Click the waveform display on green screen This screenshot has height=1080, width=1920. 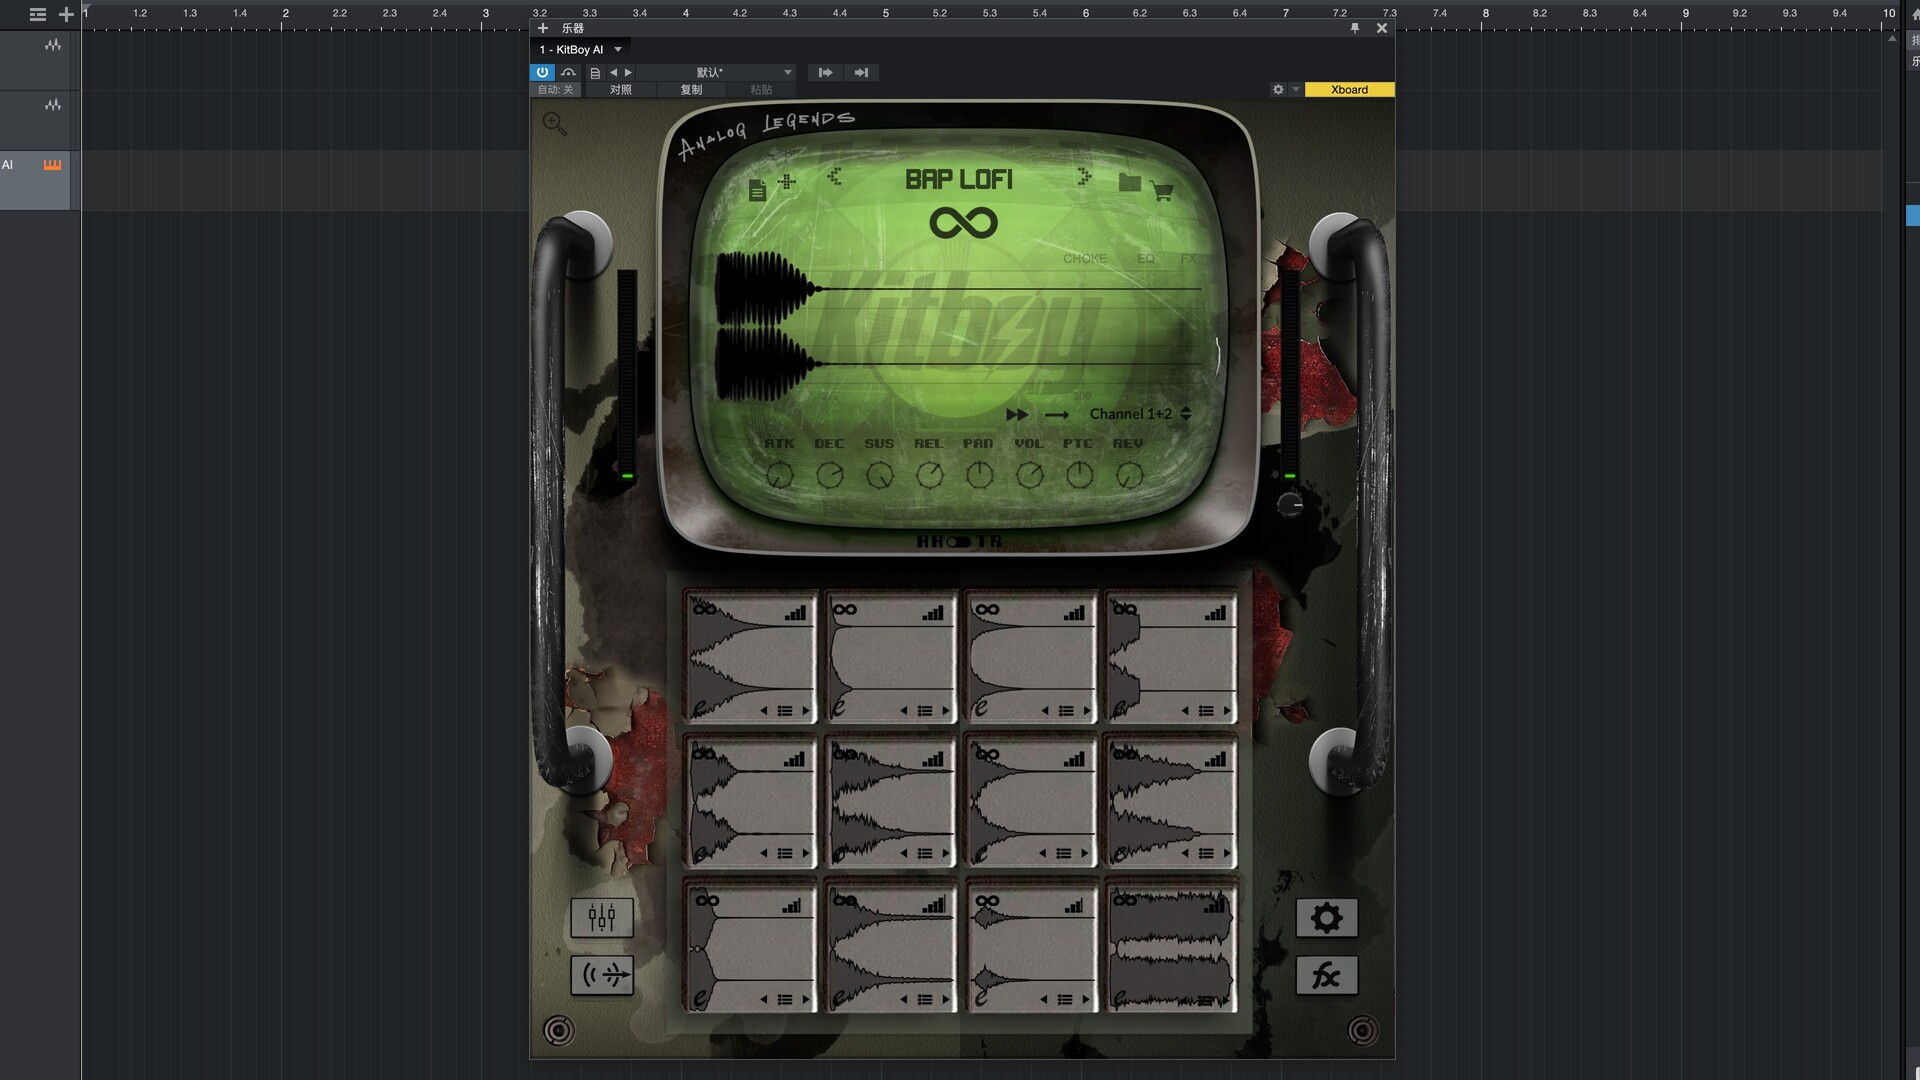tap(960, 327)
